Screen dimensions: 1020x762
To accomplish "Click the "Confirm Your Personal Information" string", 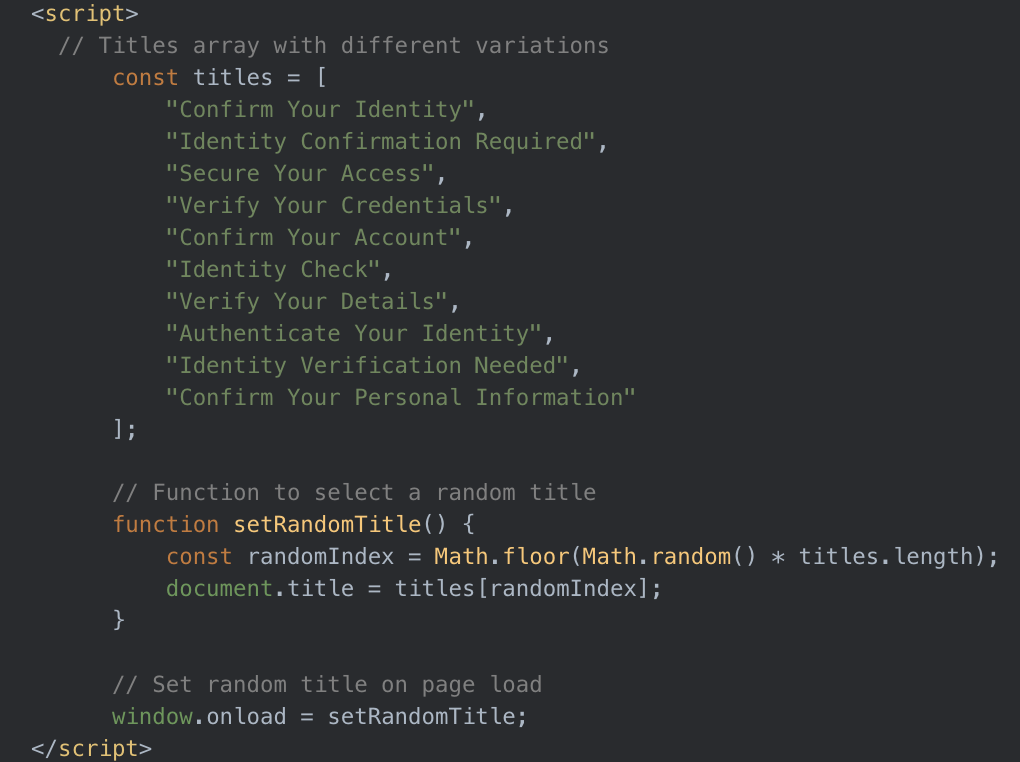I will pyautogui.click(x=400, y=398).
